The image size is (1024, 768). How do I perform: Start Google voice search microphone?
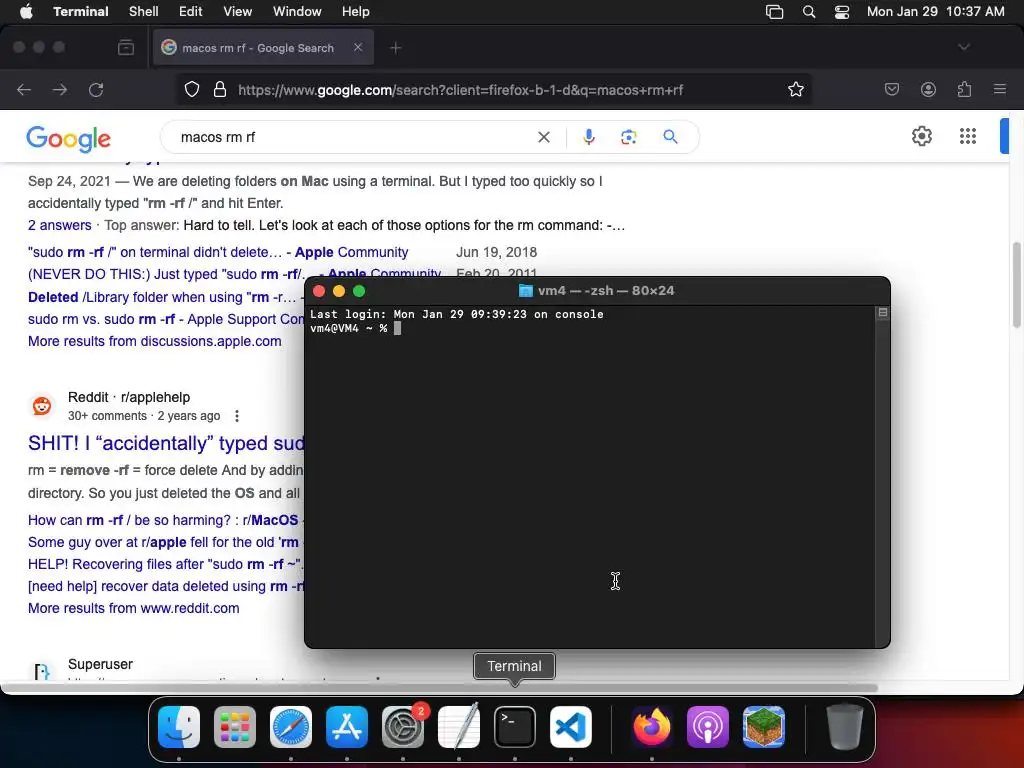click(x=588, y=136)
